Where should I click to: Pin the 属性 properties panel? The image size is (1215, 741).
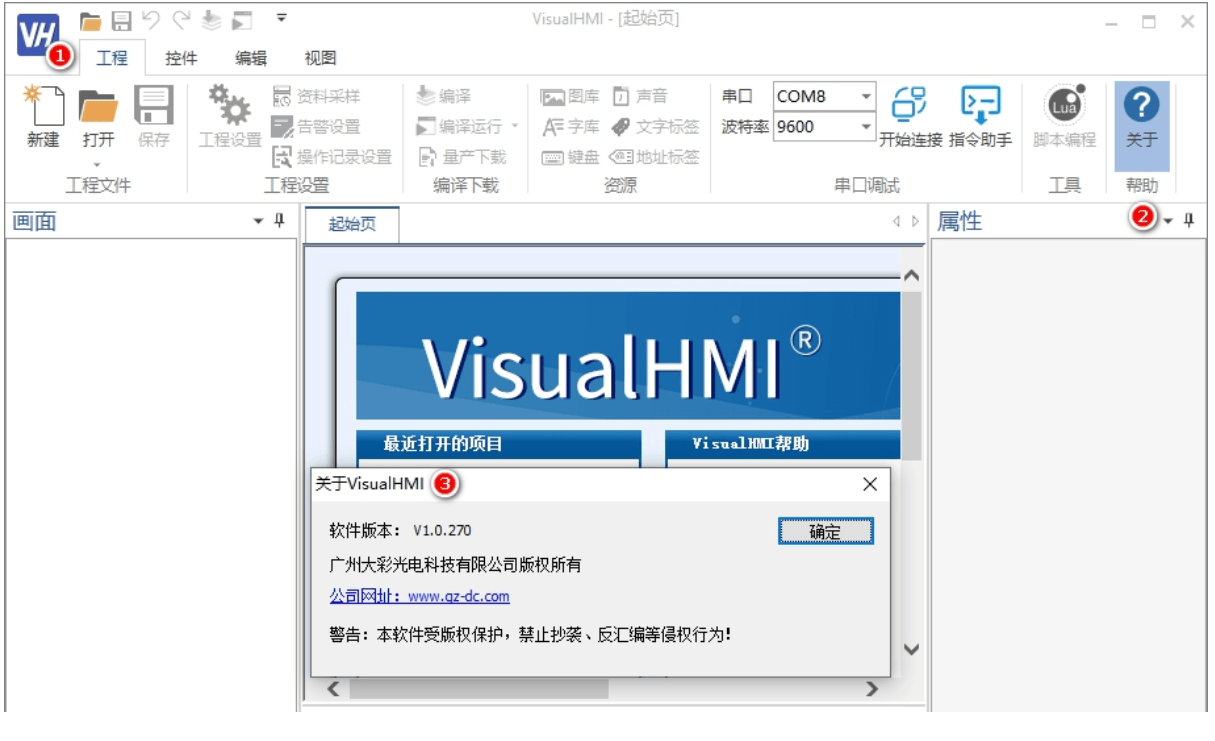point(1189,221)
